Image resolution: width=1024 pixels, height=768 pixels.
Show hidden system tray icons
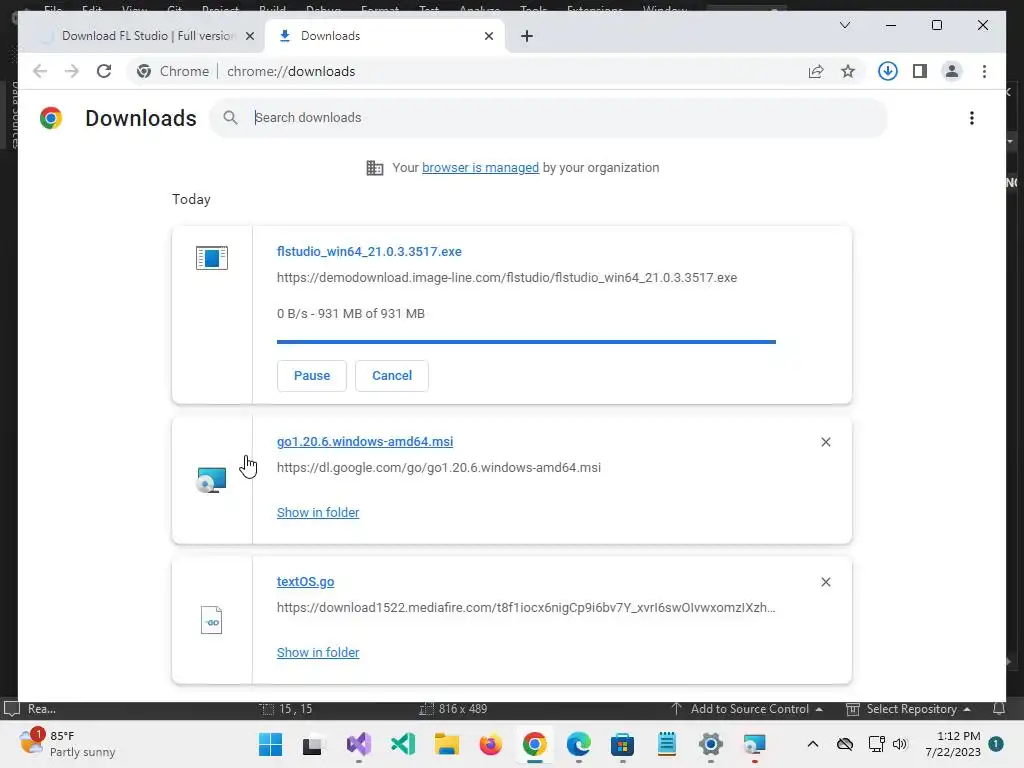(812, 744)
